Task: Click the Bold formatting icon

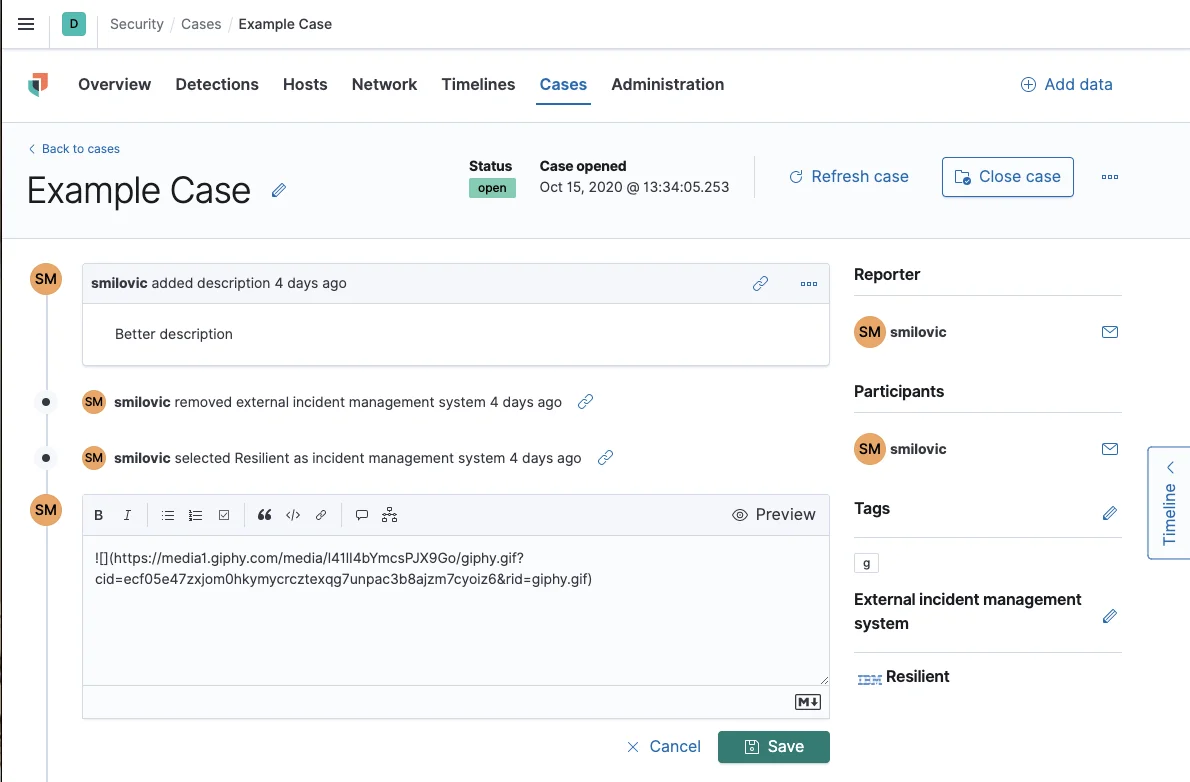Action: pyautogui.click(x=99, y=515)
